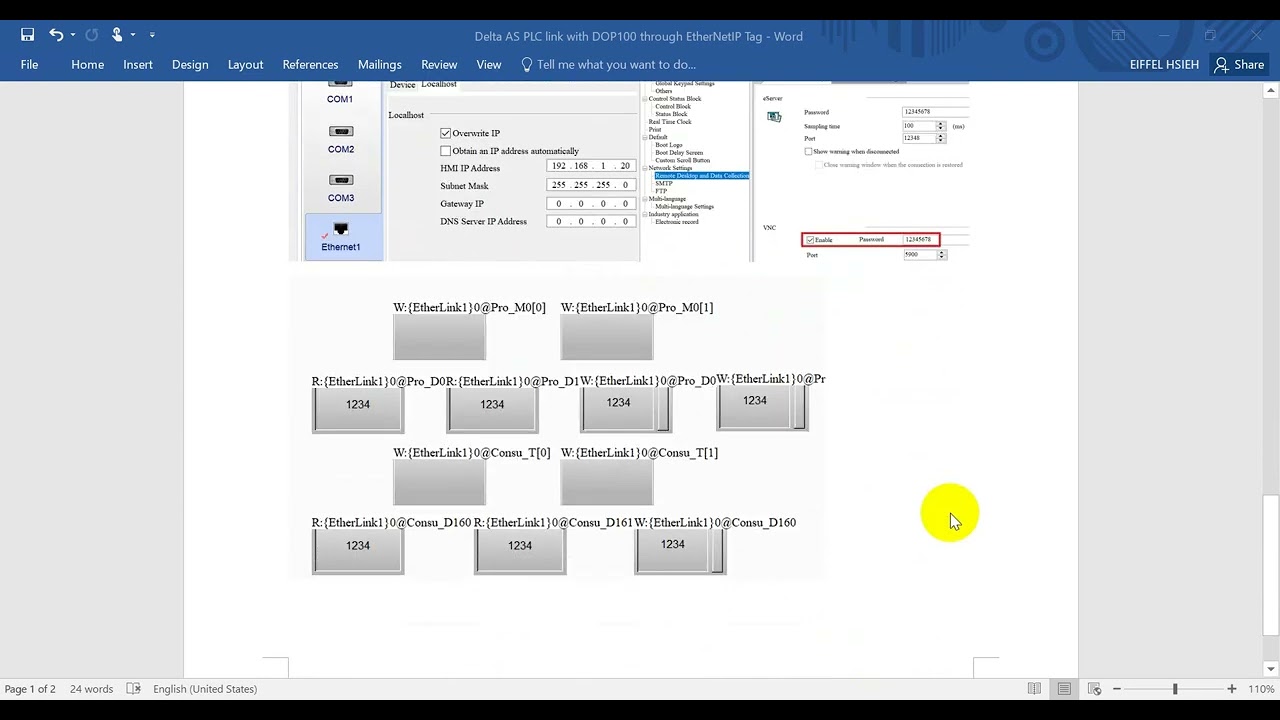This screenshot has height=720, width=1280.
Task: Open the File tab
Action: 29,64
